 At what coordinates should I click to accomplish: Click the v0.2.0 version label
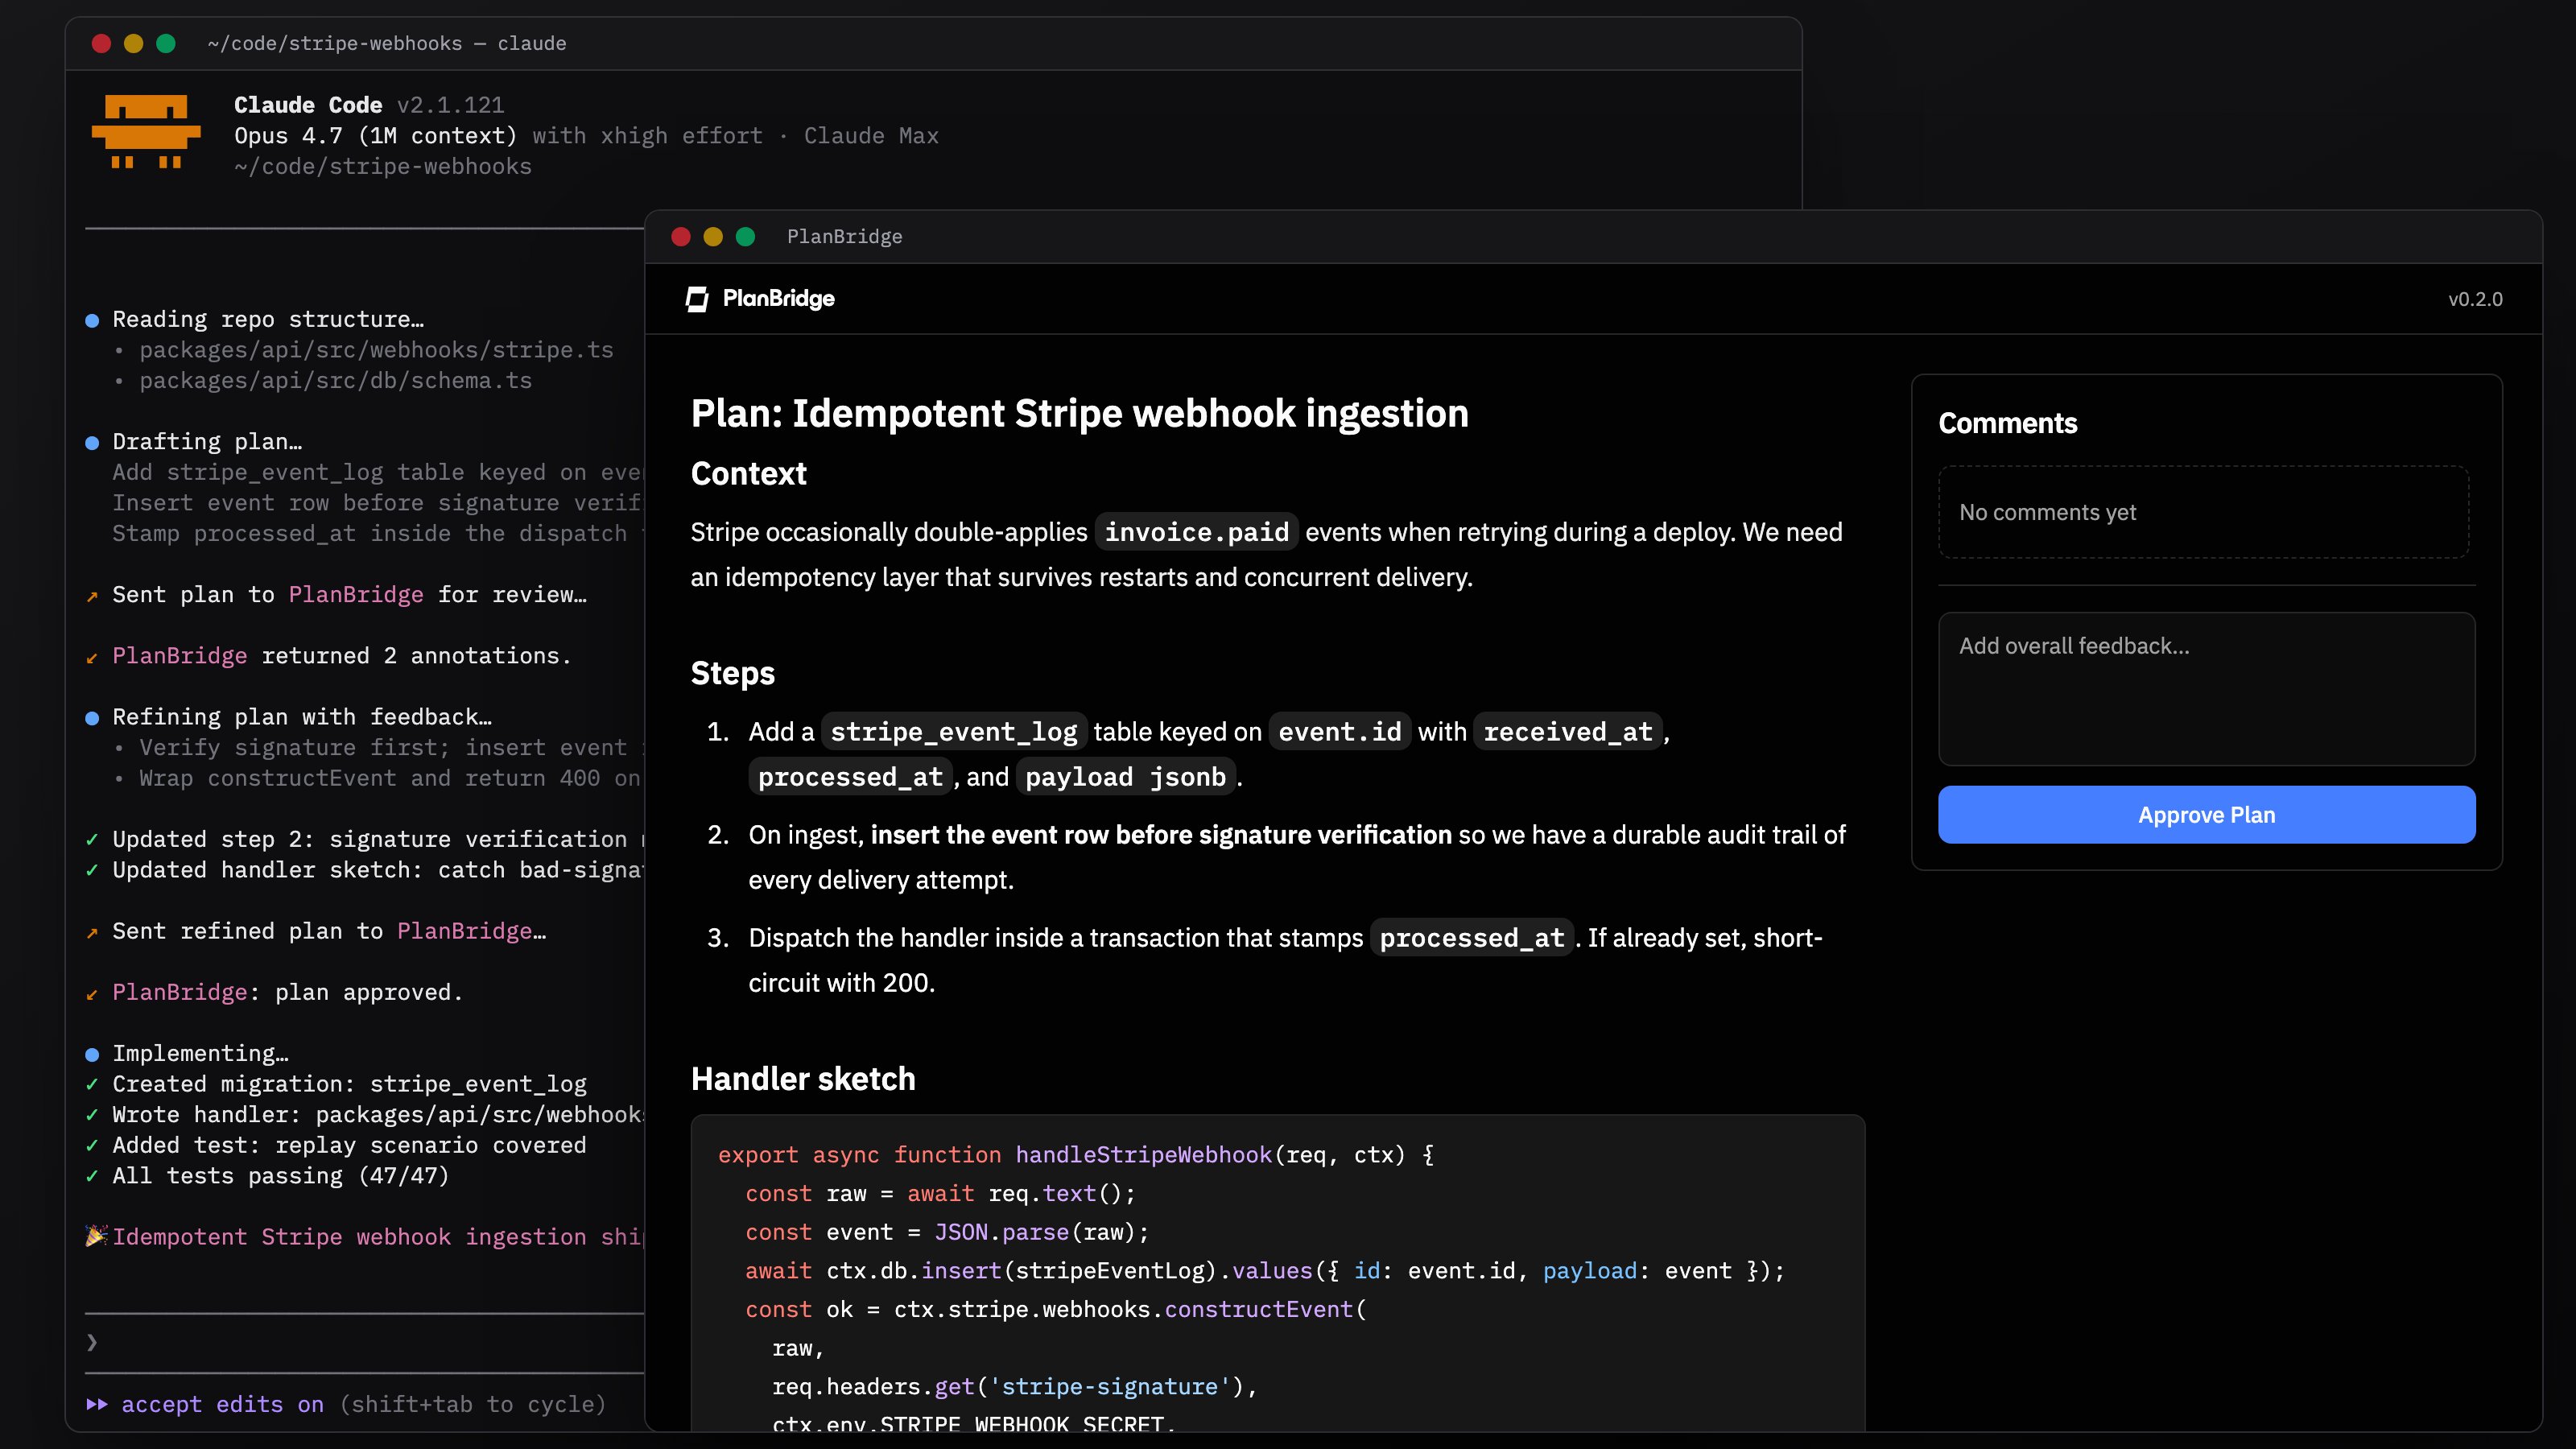click(2475, 299)
